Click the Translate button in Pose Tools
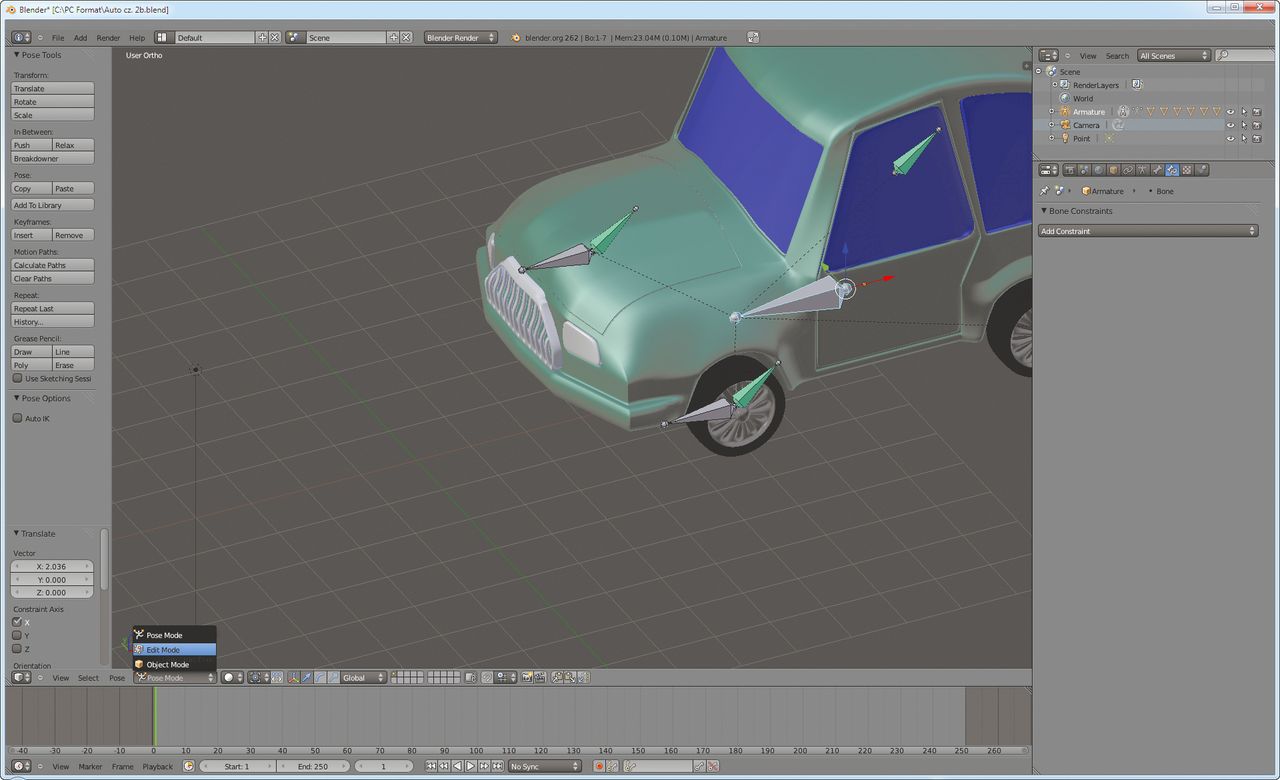 [x=52, y=88]
